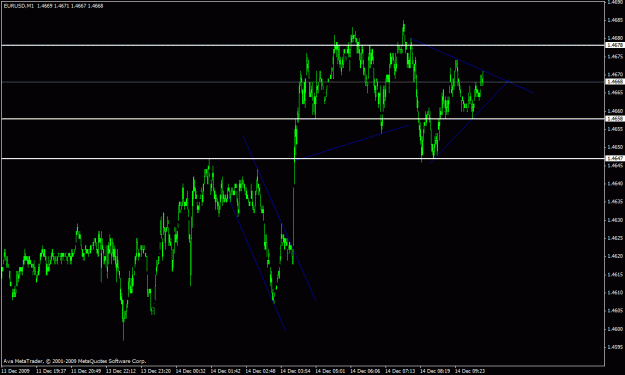Click the 1.4600 price scale label

[615, 329]
